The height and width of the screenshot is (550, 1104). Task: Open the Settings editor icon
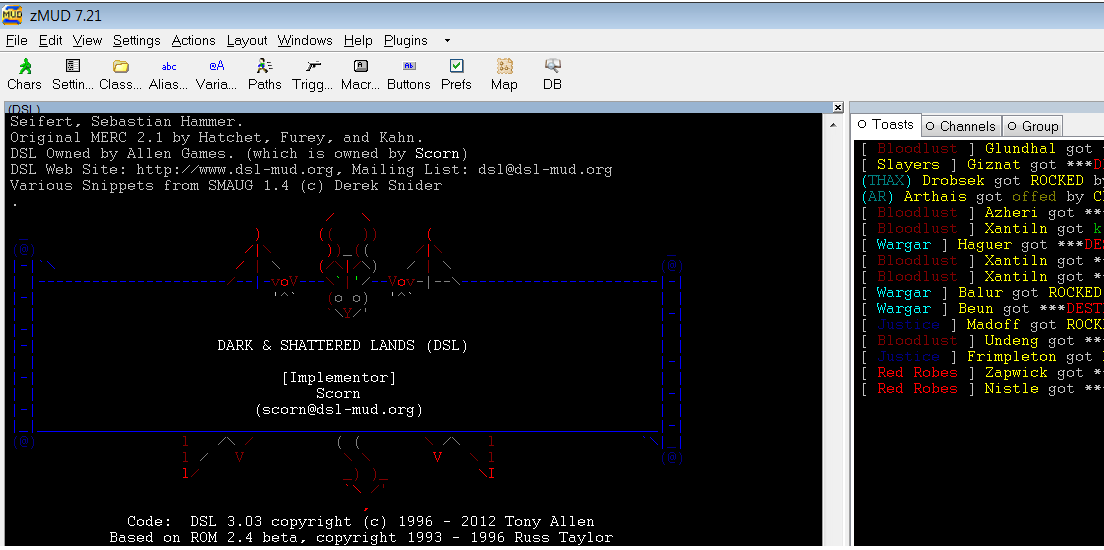point(73,75)
